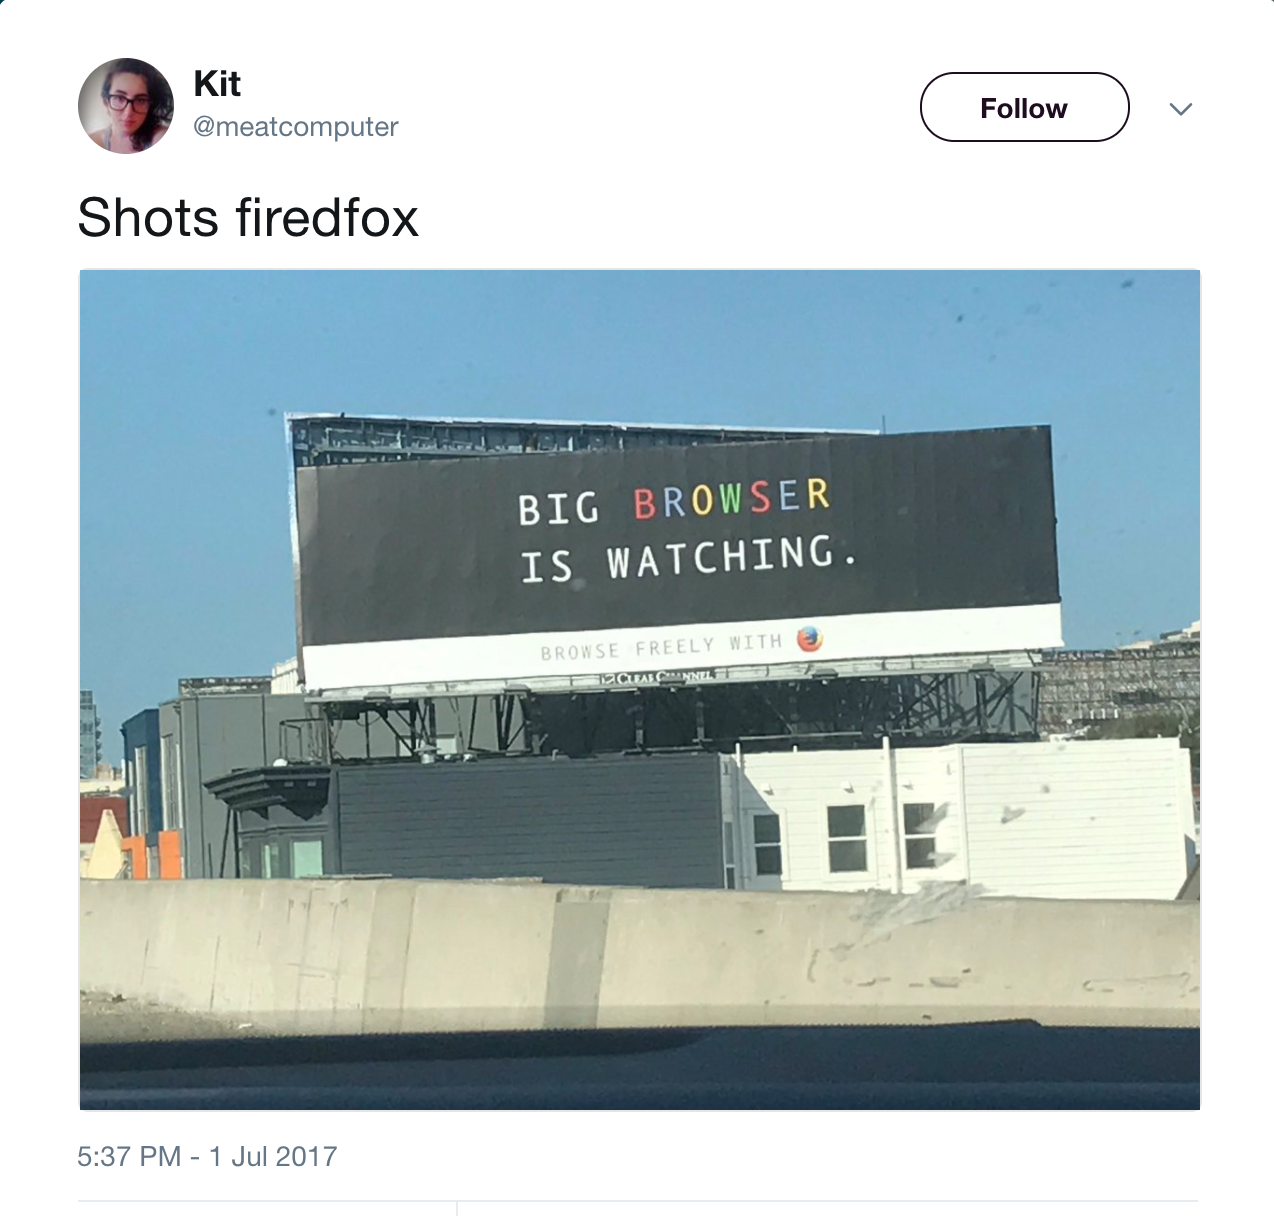The image size is (1274, 1216).
Task: Follow the @meatcomputer account
Action: 1024,107
